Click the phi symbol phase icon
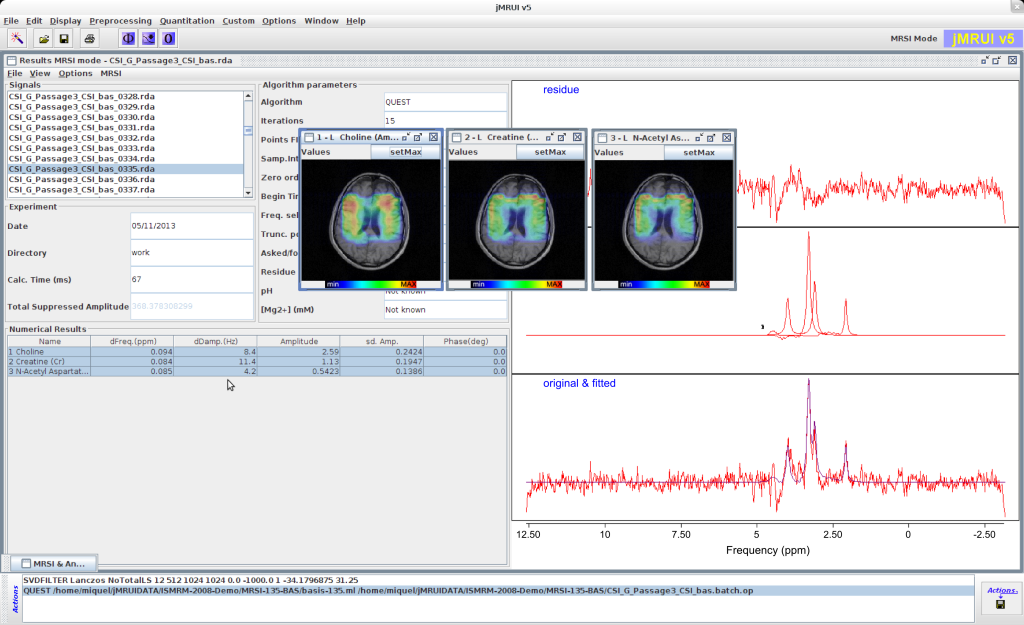 [128, 38]
